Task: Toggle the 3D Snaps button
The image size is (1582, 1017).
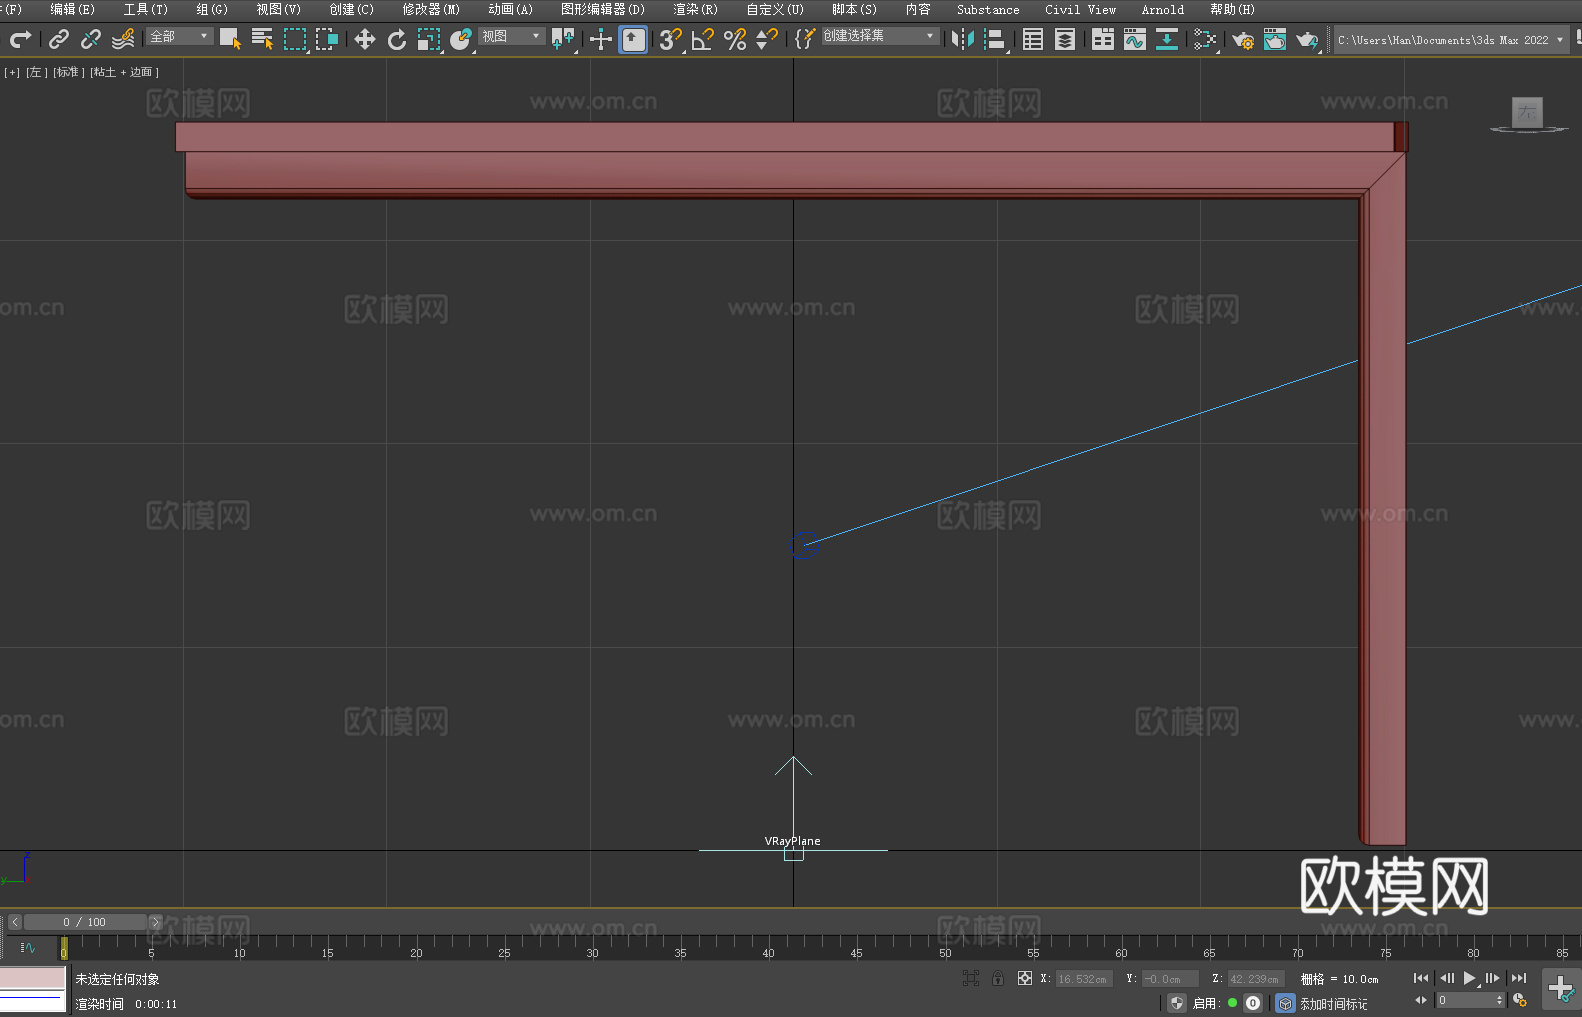Action: (671, 39)
